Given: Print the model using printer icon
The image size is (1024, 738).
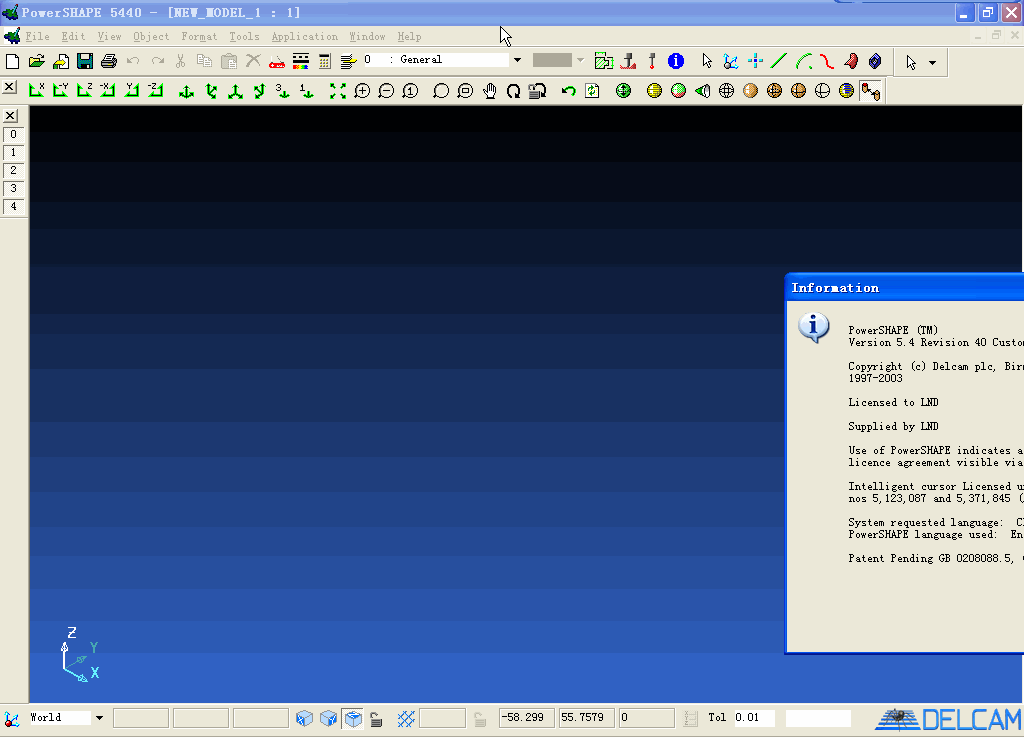Looking at the screenshot, I should click(x=109, y=61).
